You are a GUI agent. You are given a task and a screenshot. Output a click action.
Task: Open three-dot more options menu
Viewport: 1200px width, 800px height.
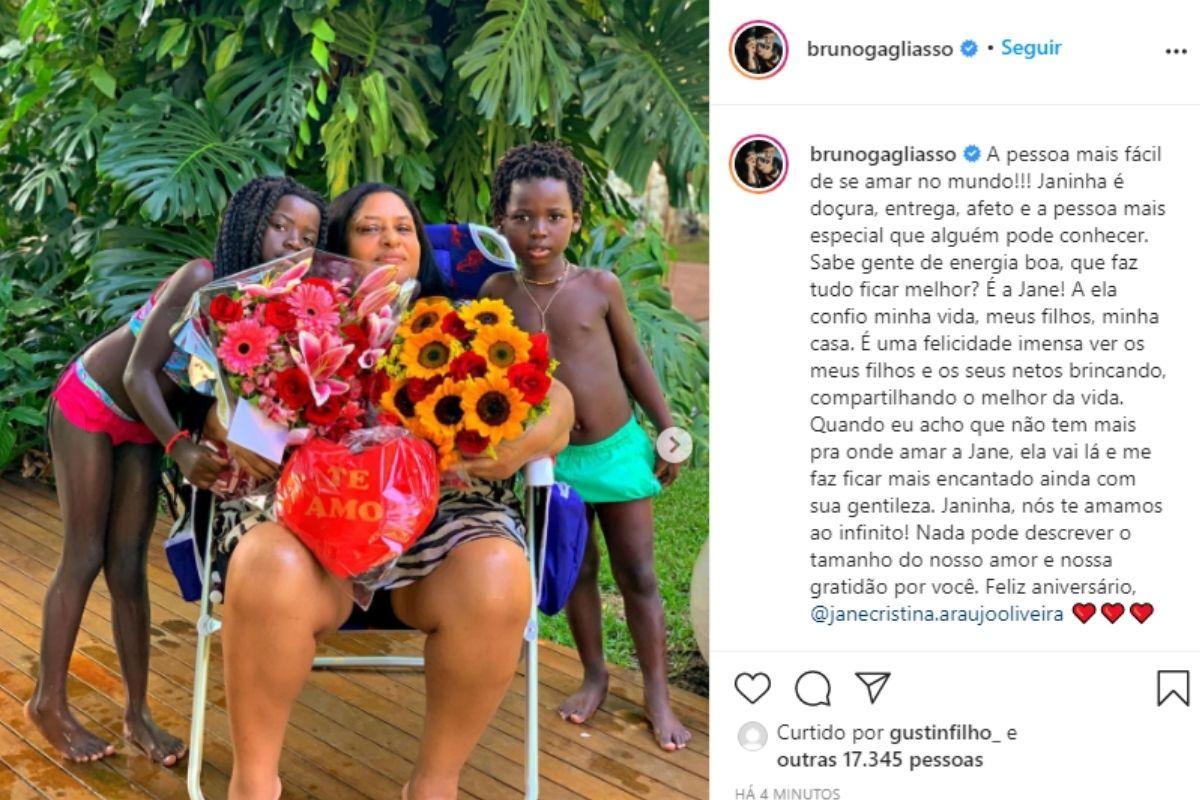pyautogui.click(x=1176, y=51)
